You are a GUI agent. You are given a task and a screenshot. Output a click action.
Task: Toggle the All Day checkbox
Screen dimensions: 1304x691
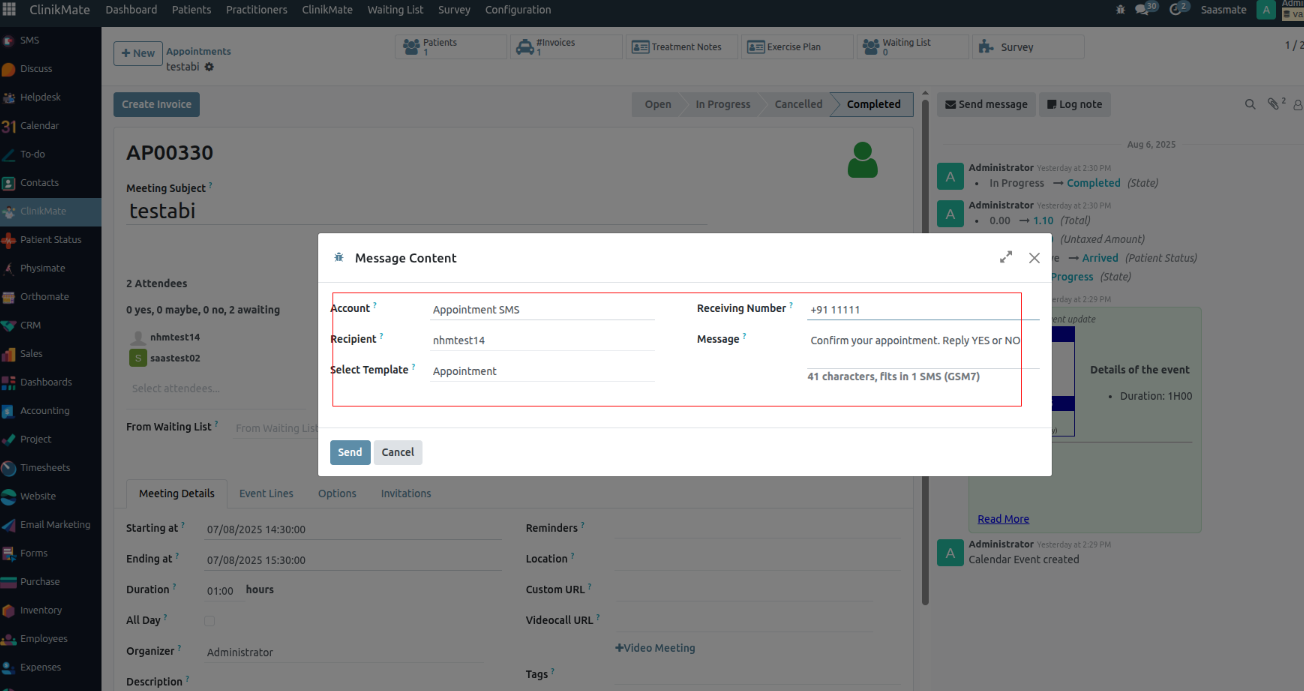(209, 621)
